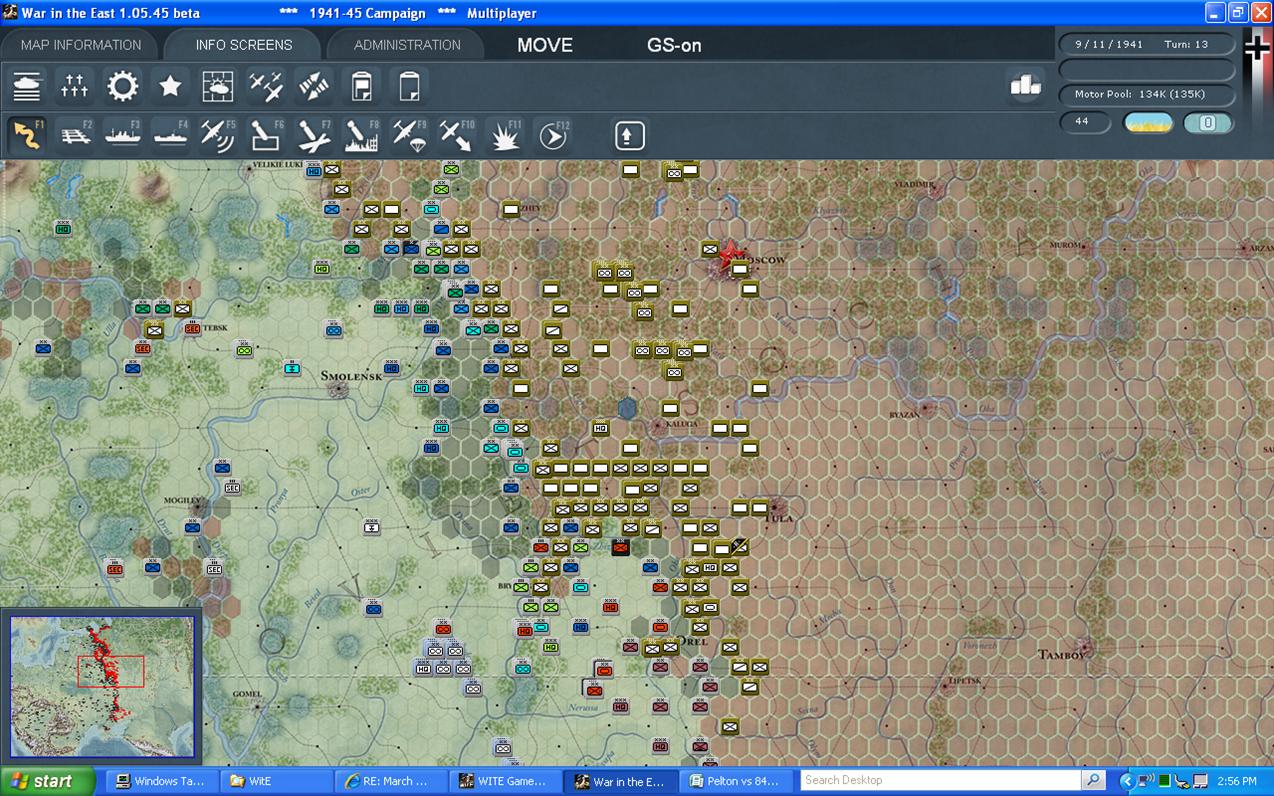Click the Gomel city label

click(x=246, y=694)
